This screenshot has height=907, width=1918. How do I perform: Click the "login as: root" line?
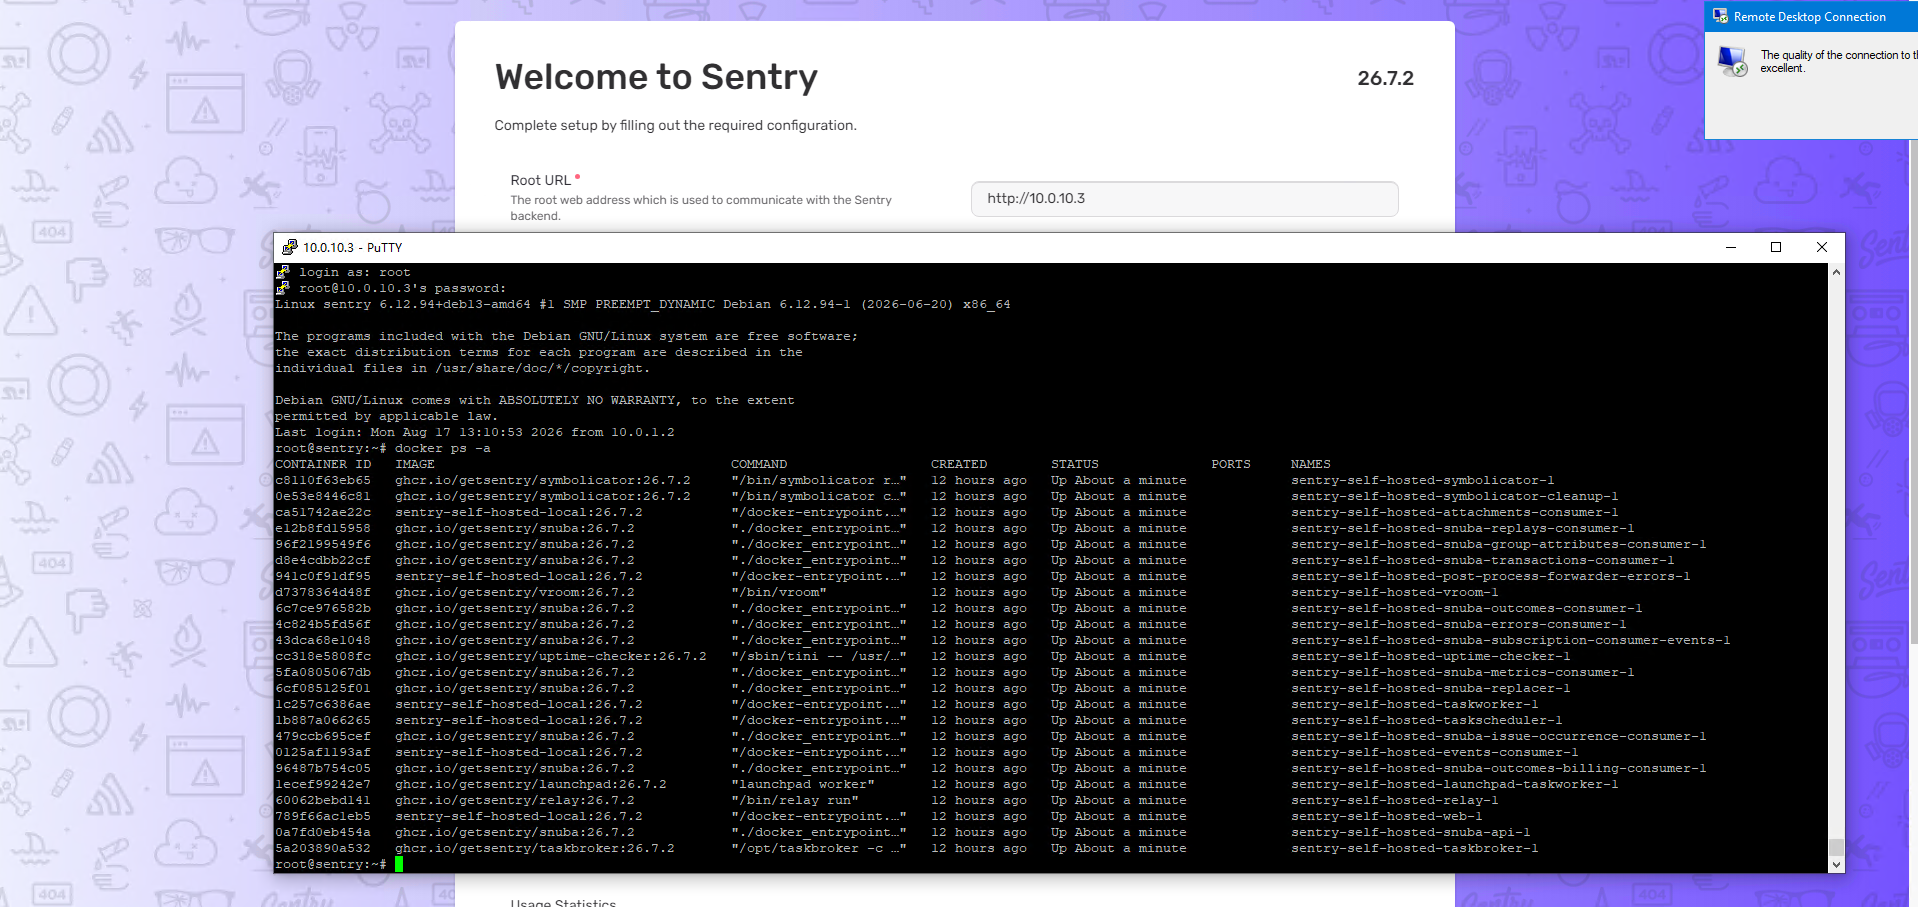click(x=355, y=272)
